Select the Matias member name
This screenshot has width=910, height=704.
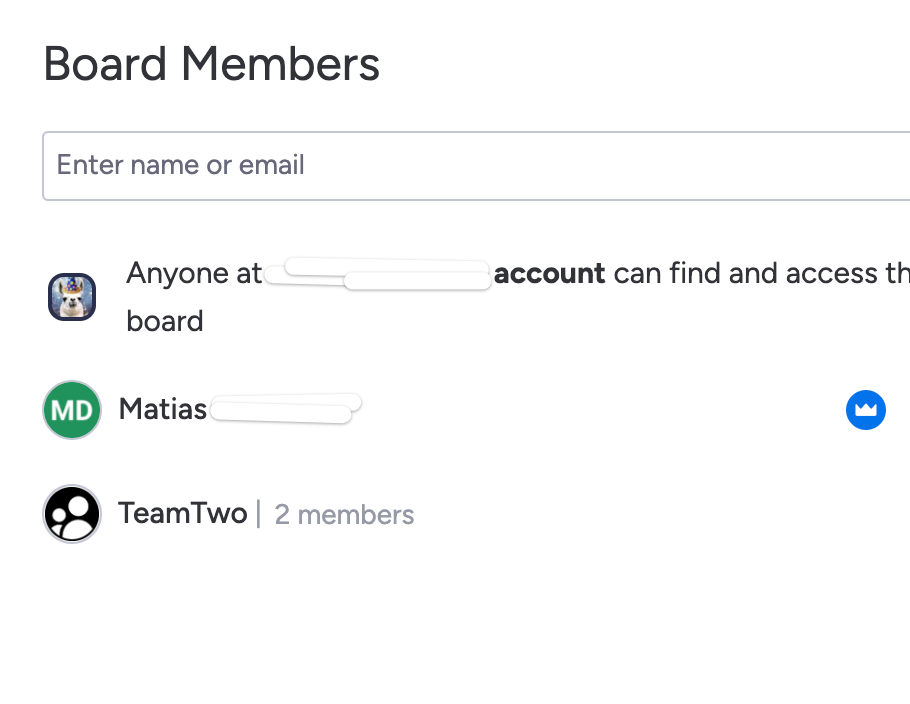tap(163, 409)
